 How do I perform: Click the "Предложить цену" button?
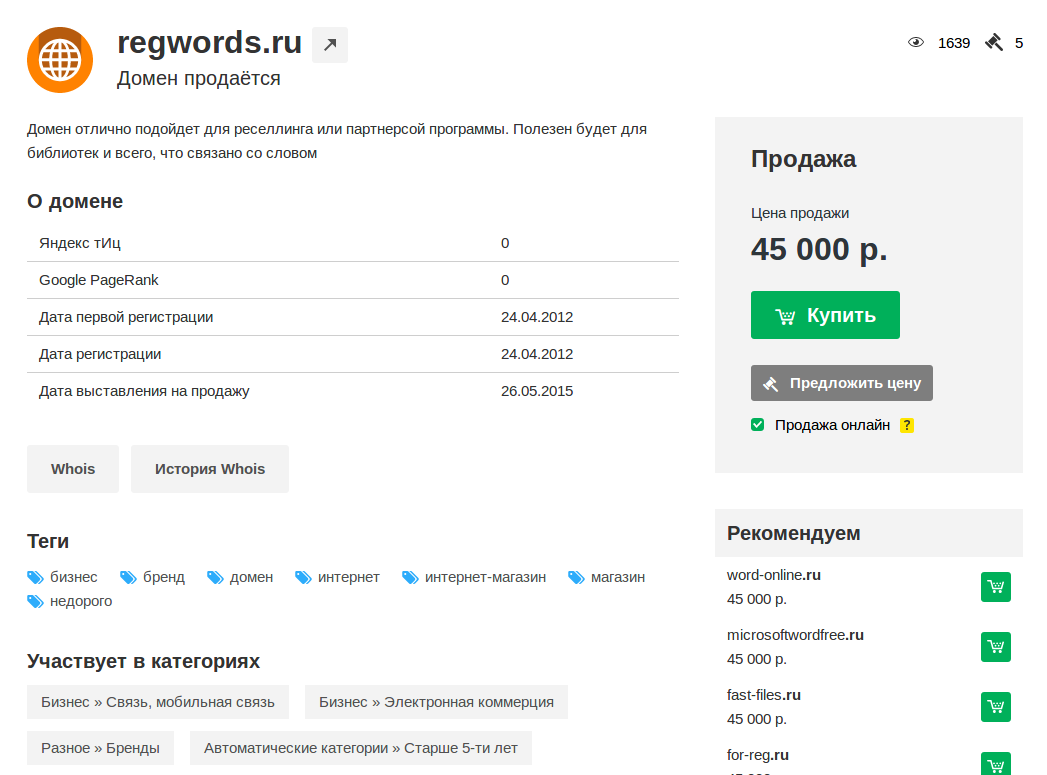[841, 383]
